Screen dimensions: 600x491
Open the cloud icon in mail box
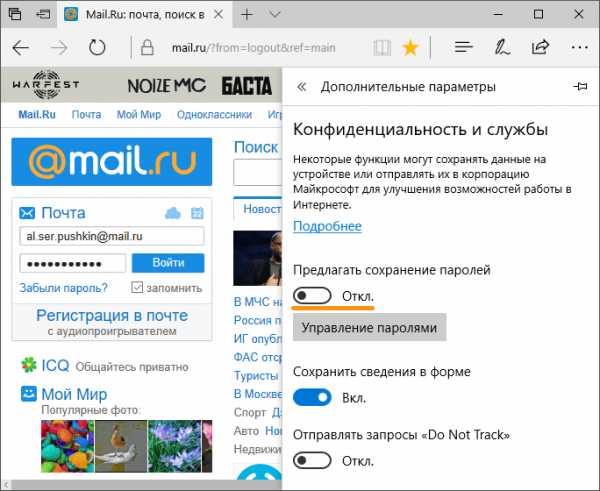(x=173, y=213)
